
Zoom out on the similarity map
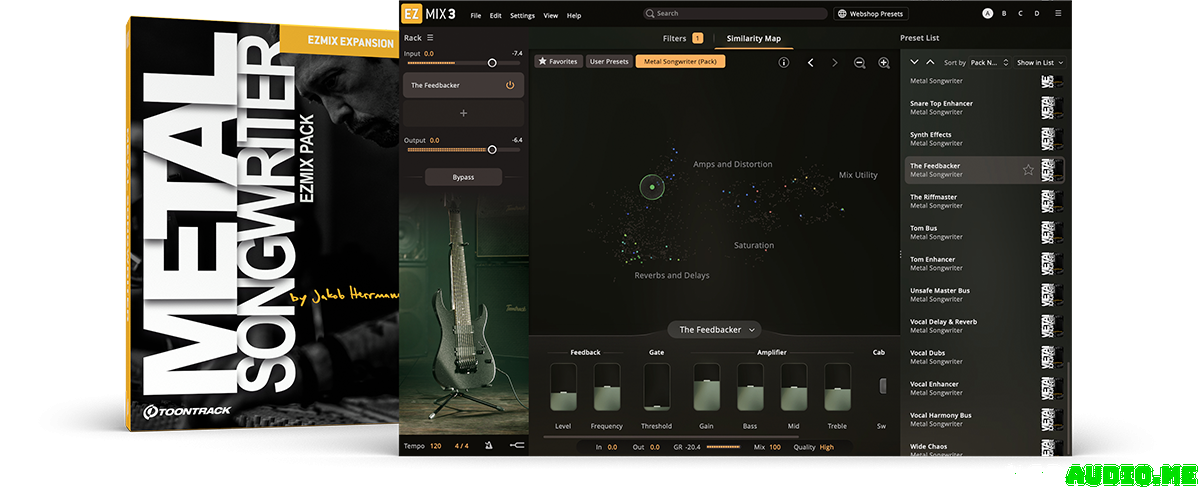pyautogui.click(x=859, y=62)
